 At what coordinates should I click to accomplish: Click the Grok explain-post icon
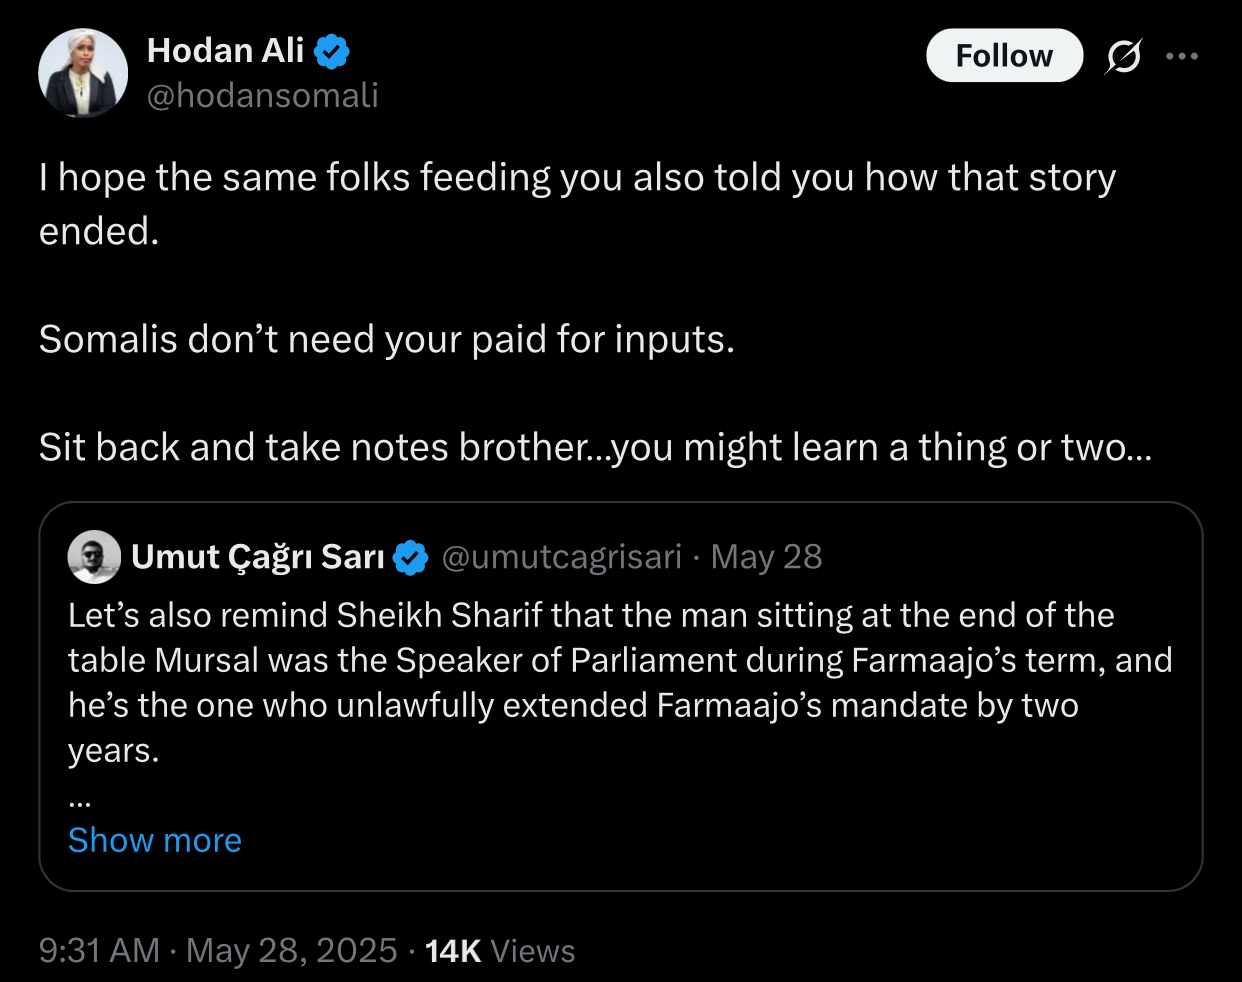pos(1123,56)
